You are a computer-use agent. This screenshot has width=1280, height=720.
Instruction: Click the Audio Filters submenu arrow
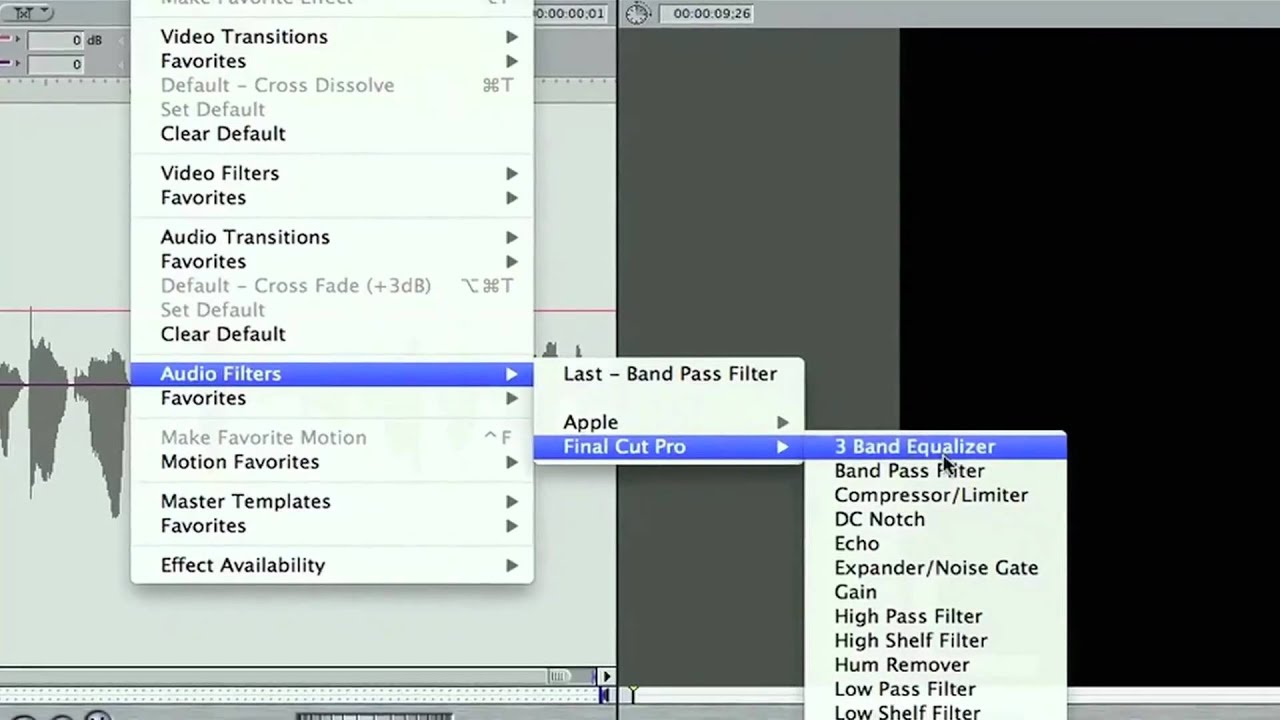pyautogui.click(x=512, y=374)
